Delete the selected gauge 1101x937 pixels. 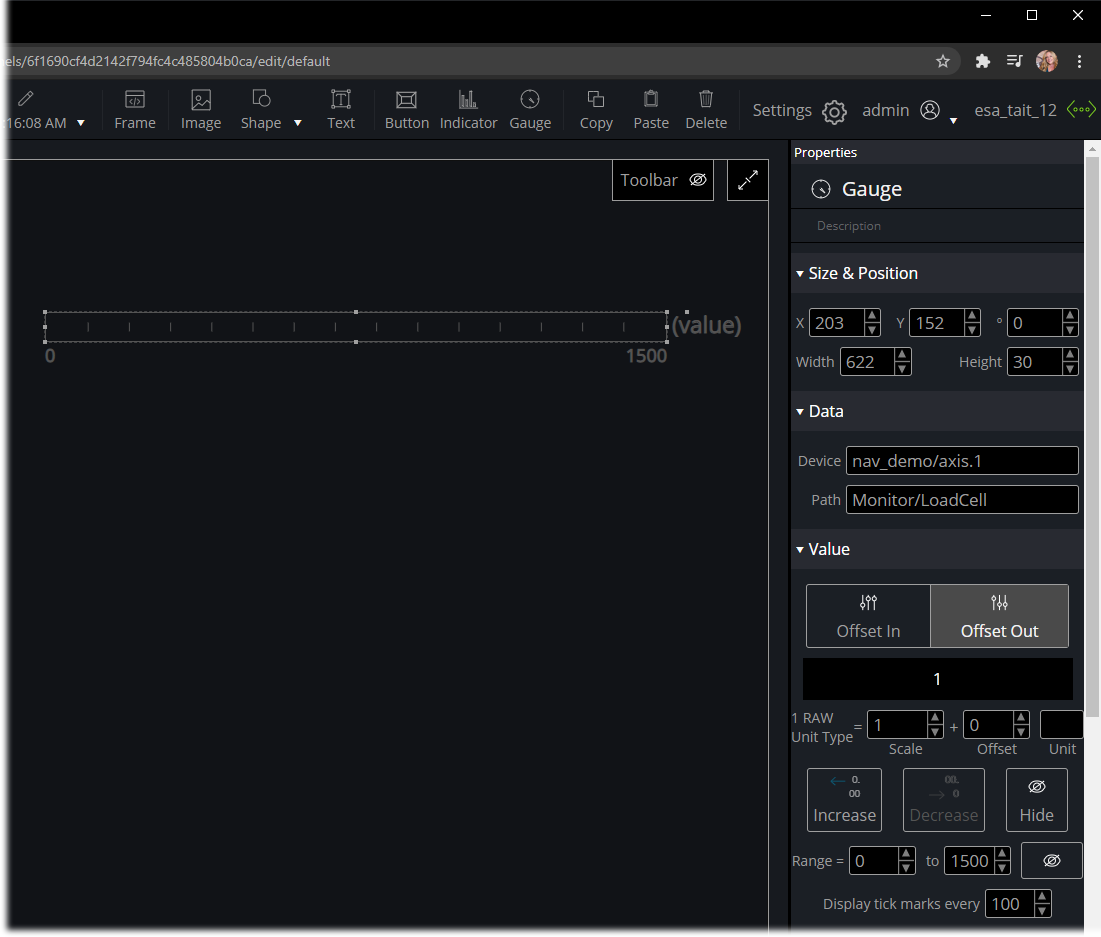coord(706,110)
